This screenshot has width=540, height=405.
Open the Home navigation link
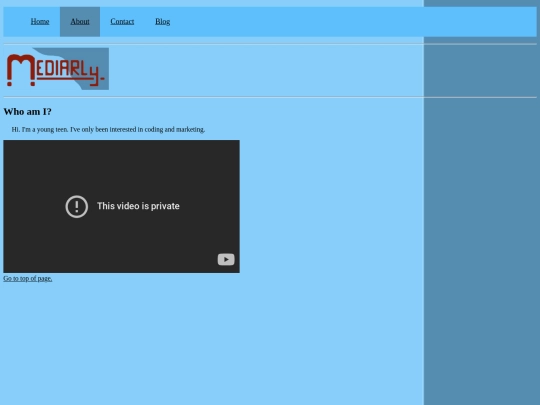pos(40,21)
